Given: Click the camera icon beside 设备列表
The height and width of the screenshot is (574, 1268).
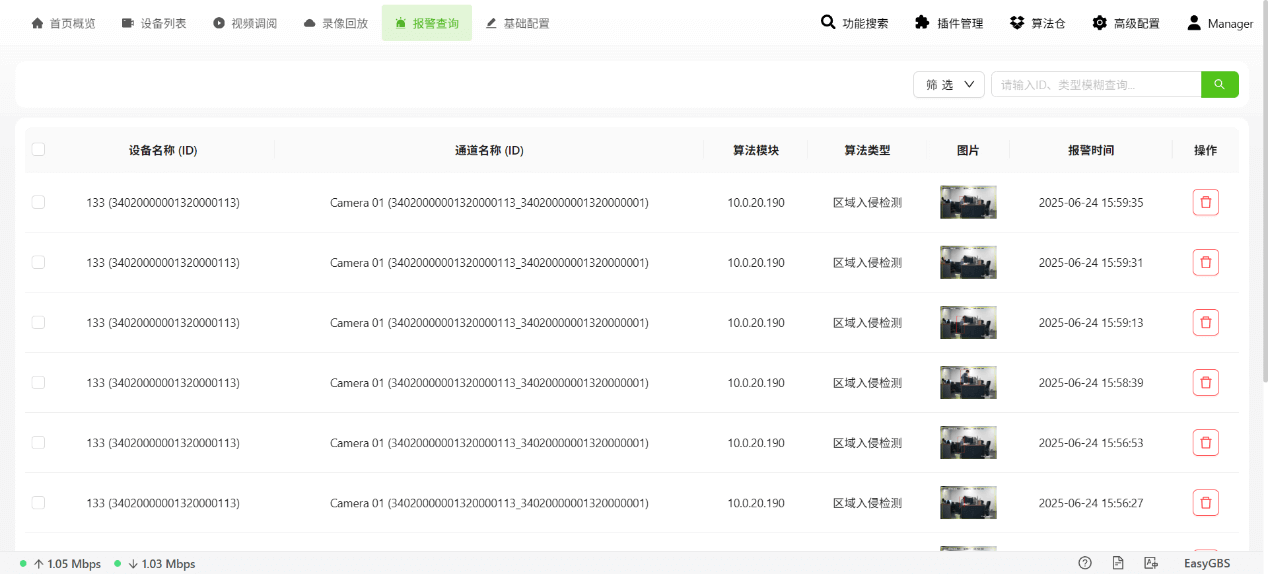Looking at the screenshot, I should coord(128,23).
